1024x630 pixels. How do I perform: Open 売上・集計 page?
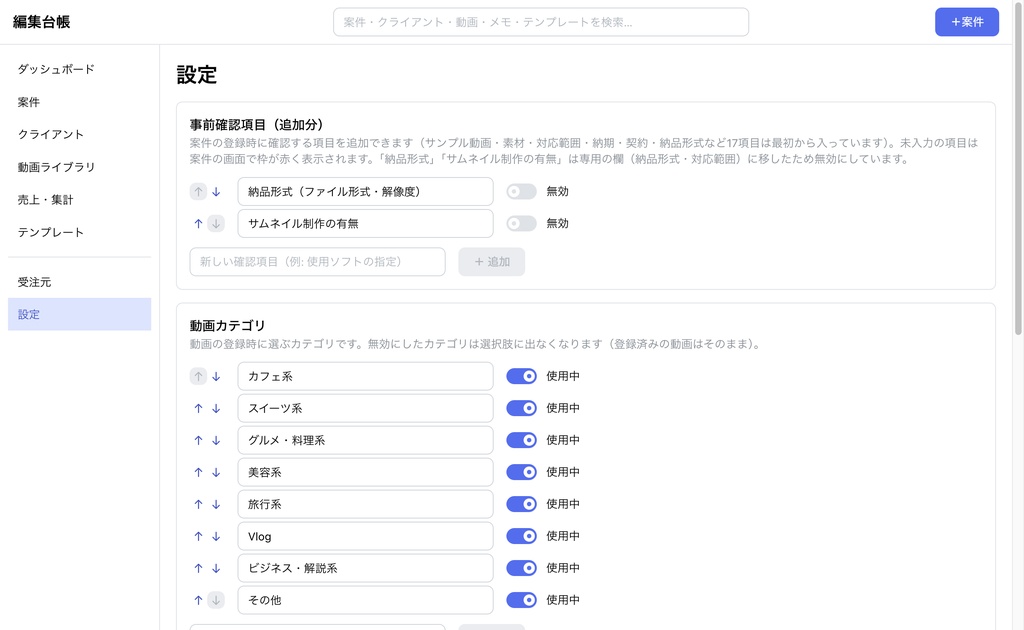80,200
